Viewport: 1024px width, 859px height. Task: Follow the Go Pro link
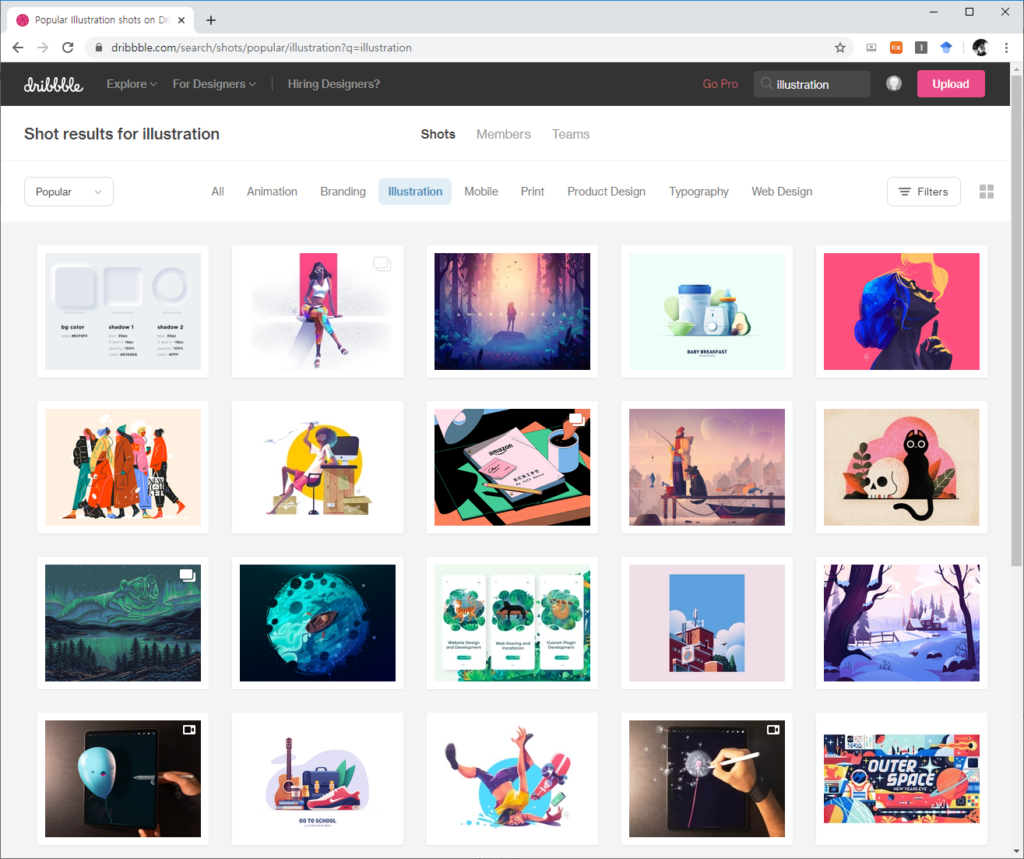coord(720,84)
